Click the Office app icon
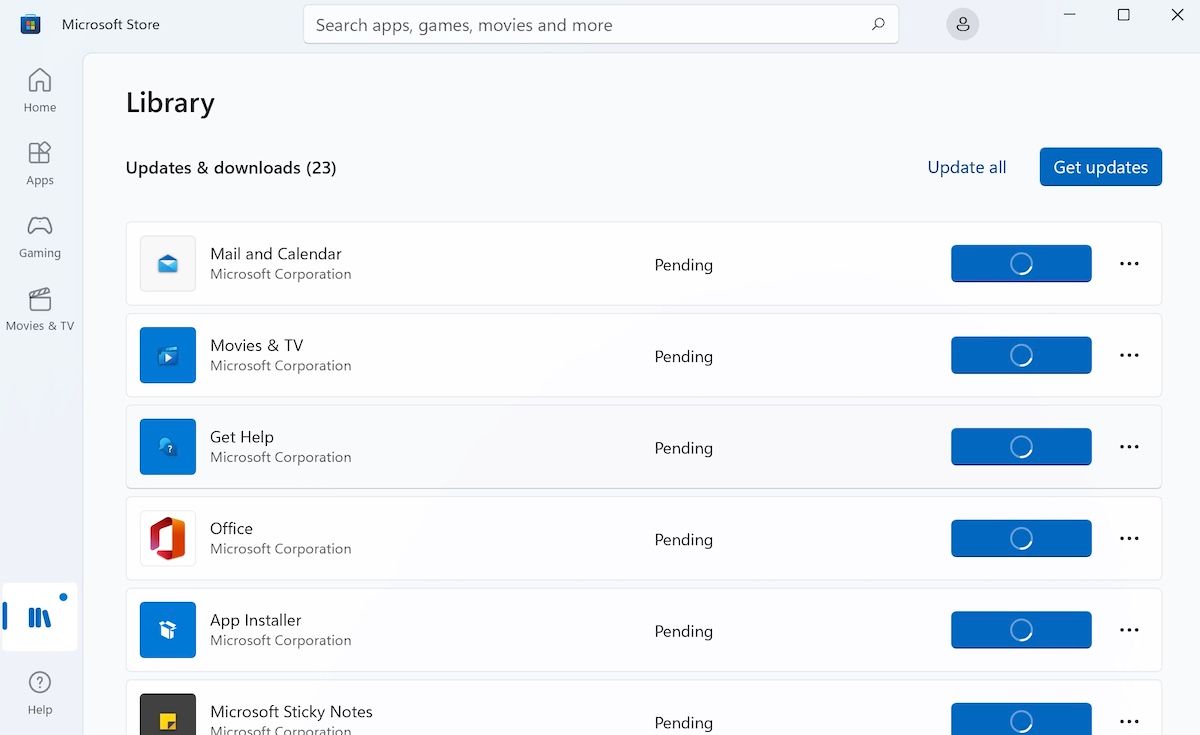The width and height of the screenshot is (1200, 735). (168, 539)
